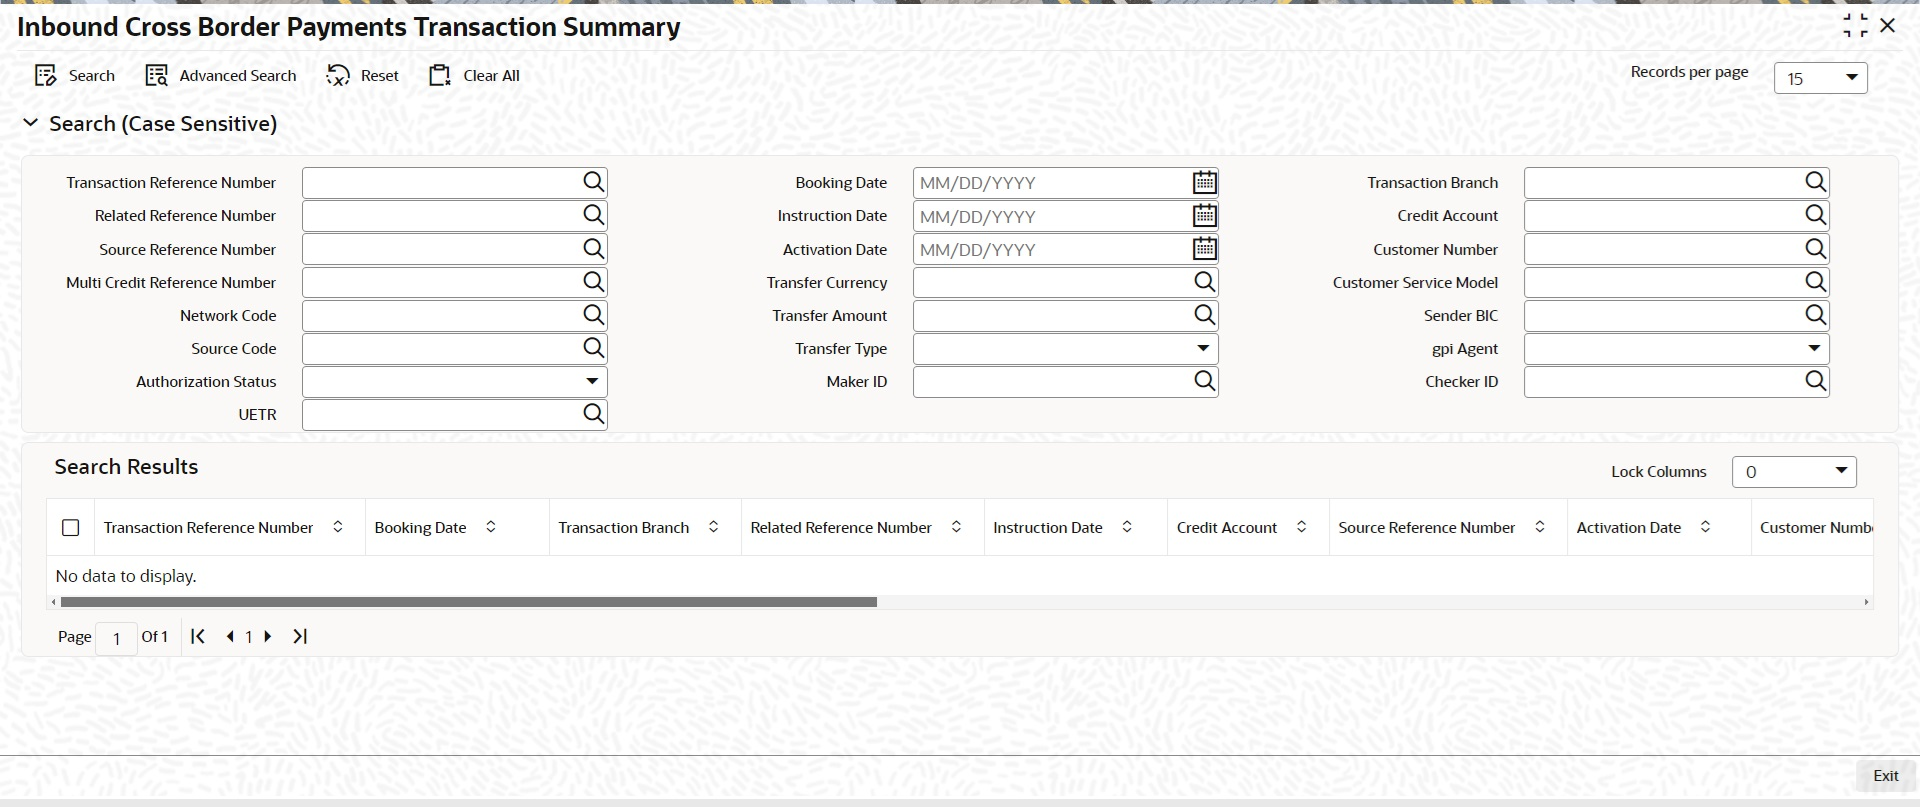Open the Booking Date calendar picker
Viewport: 1920px width, 807px height.
(1205, 182)
